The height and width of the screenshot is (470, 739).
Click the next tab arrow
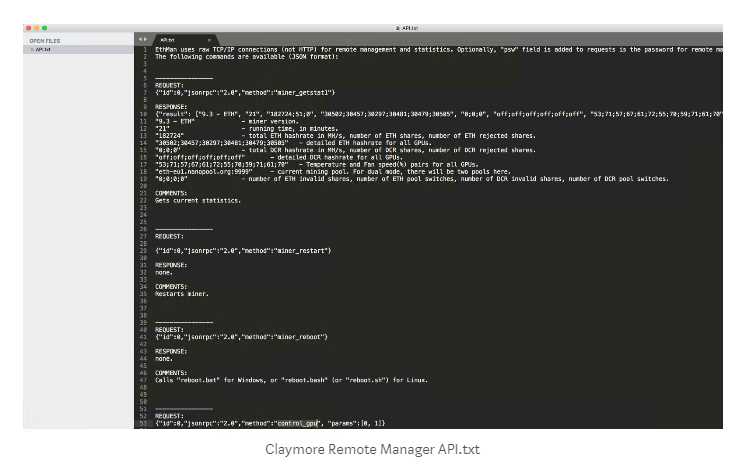pyautogui.click(x=145, y=40)
